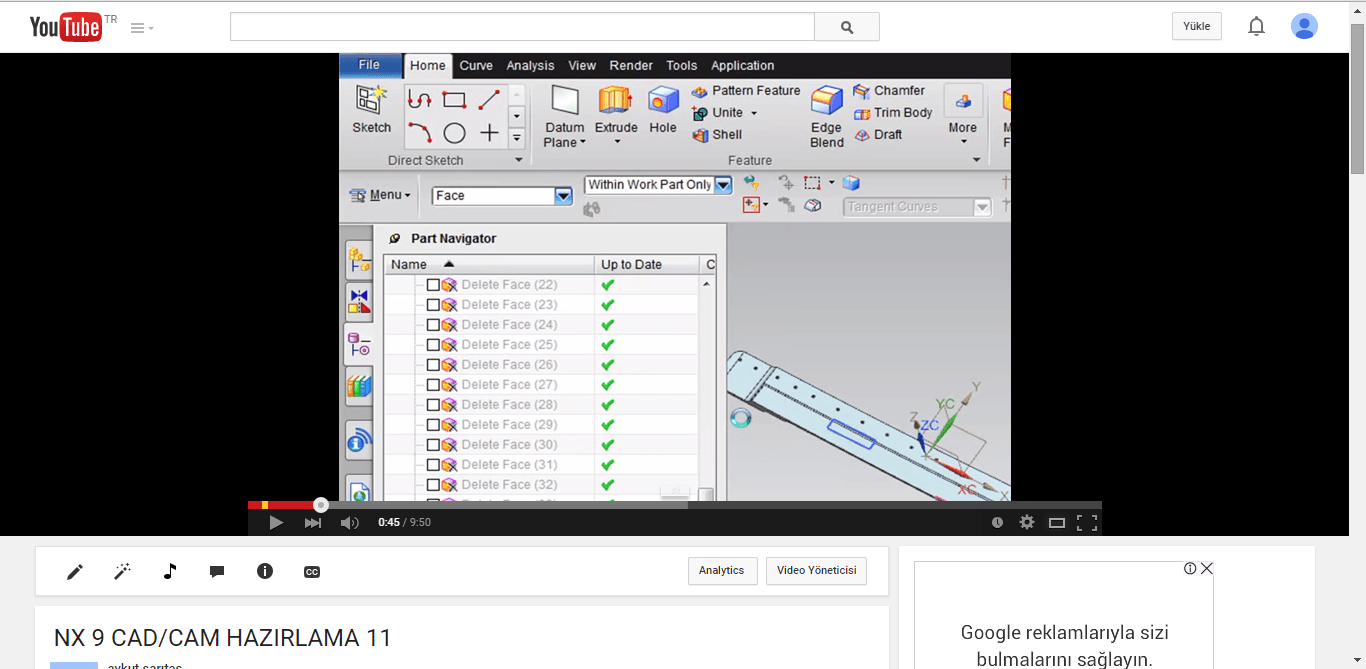Image resolution: width=1366 pixels, height=669 pixels.
Task: Select the Rectangle sketch tool
Action: point(454,99)
